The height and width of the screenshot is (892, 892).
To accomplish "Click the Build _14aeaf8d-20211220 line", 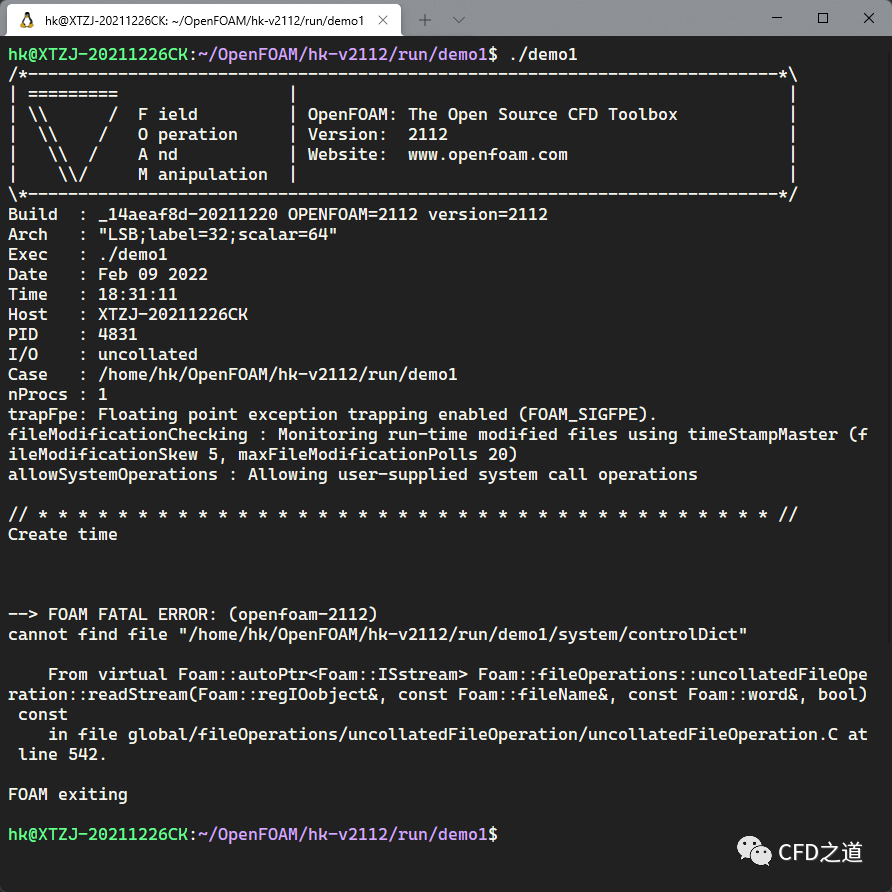I will [x=278, y=214].
